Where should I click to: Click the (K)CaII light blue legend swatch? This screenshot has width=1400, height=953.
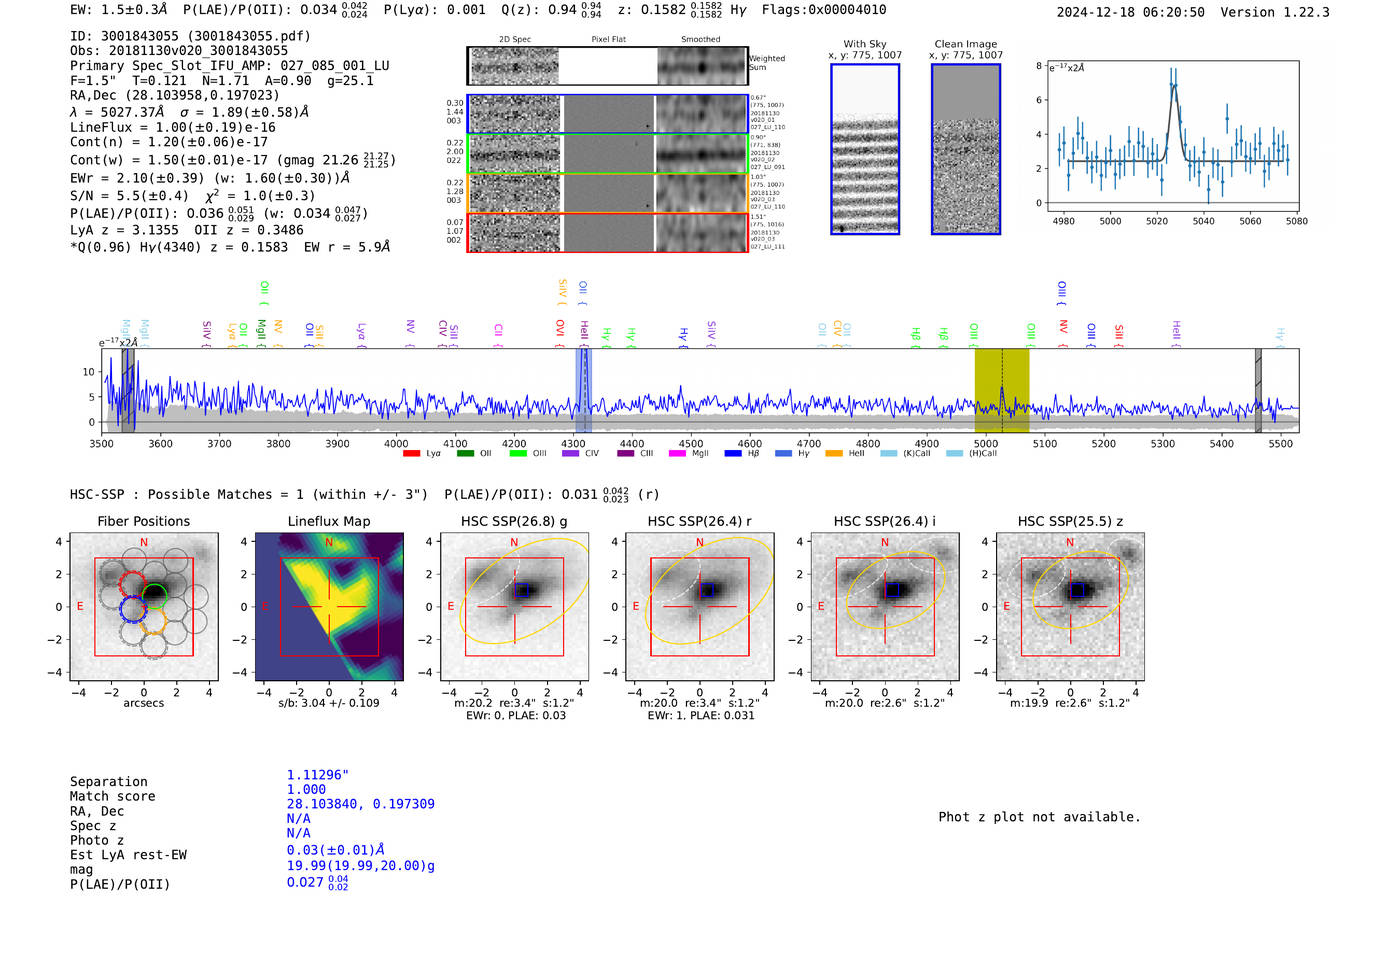pos(888,454)
